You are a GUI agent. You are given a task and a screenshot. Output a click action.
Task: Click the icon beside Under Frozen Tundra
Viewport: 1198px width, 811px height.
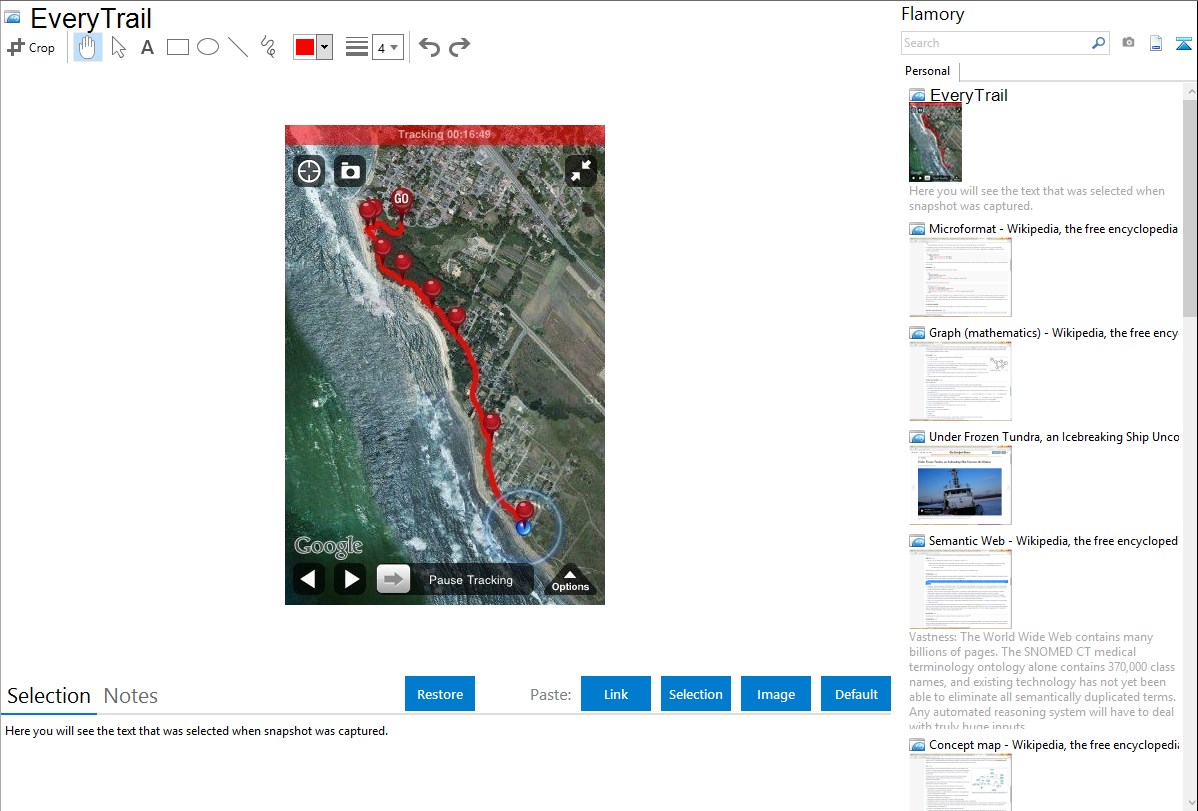coord(917,437)
